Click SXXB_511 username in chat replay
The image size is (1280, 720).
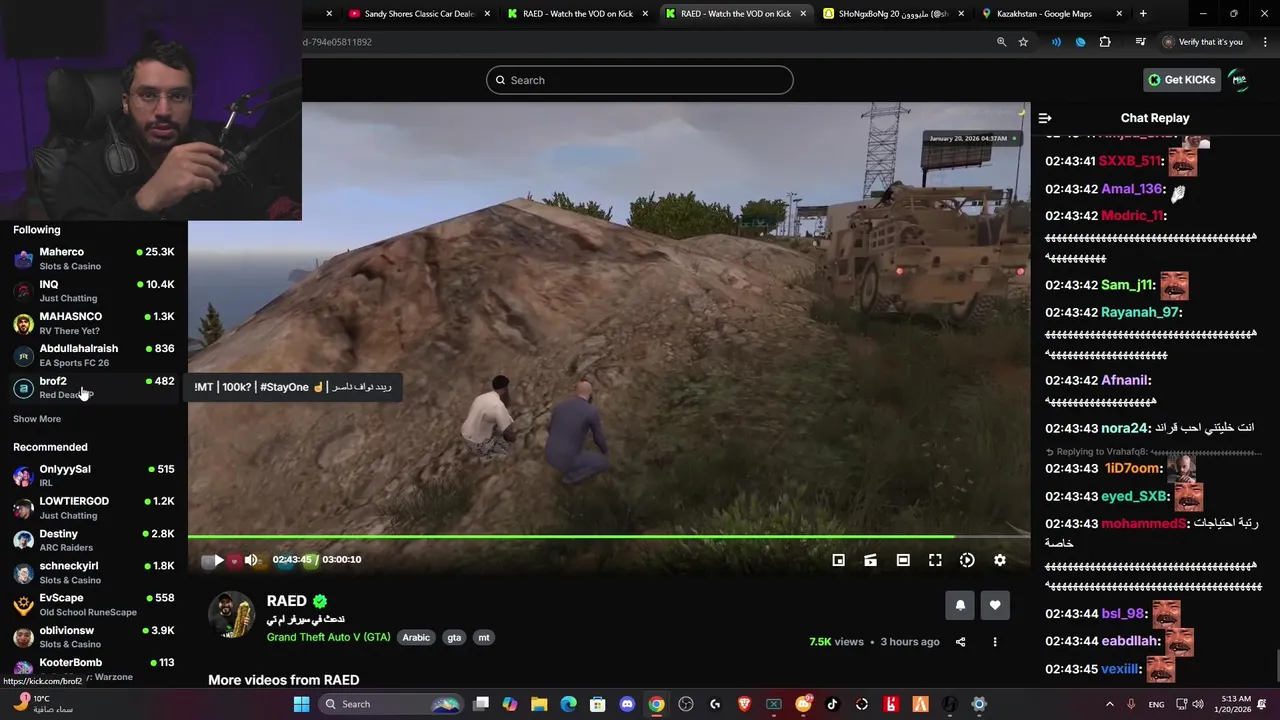[1129, 161]
